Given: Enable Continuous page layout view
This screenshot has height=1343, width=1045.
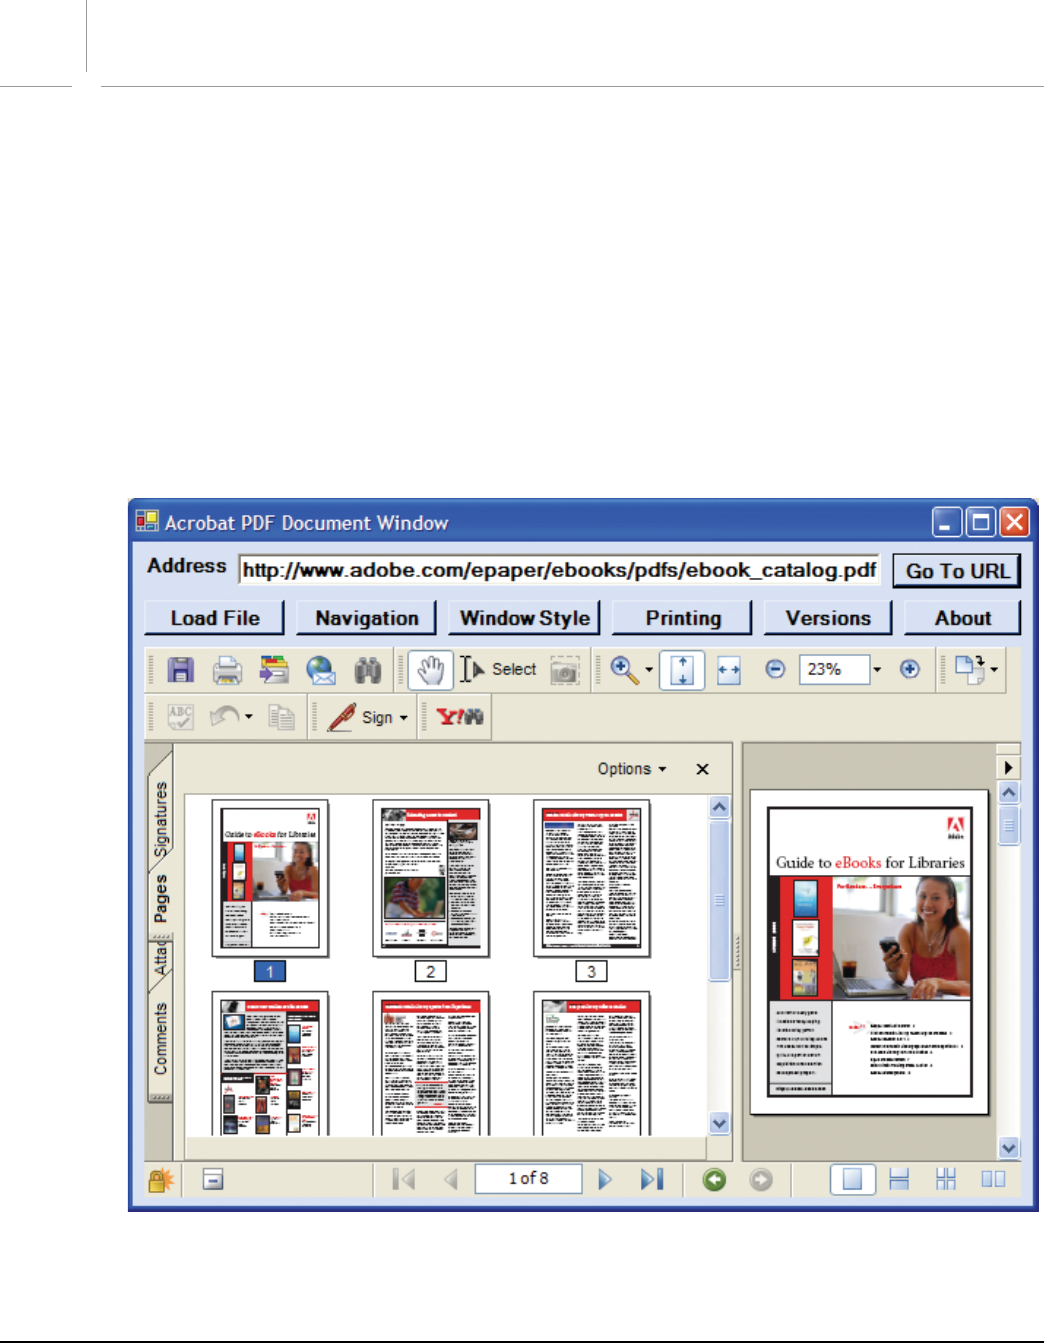Looking at the screenshot, I should pyautogui.click(x=899, y=1179).
